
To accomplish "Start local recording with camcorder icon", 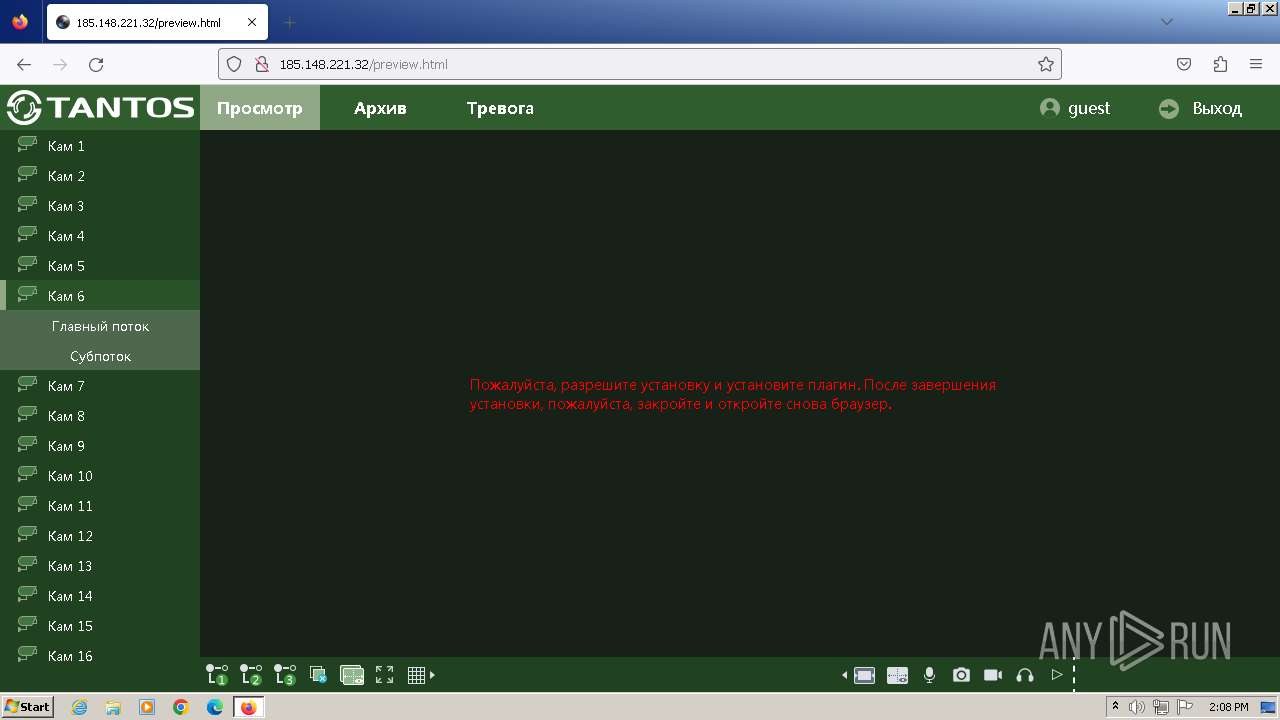I will point(993,675).
